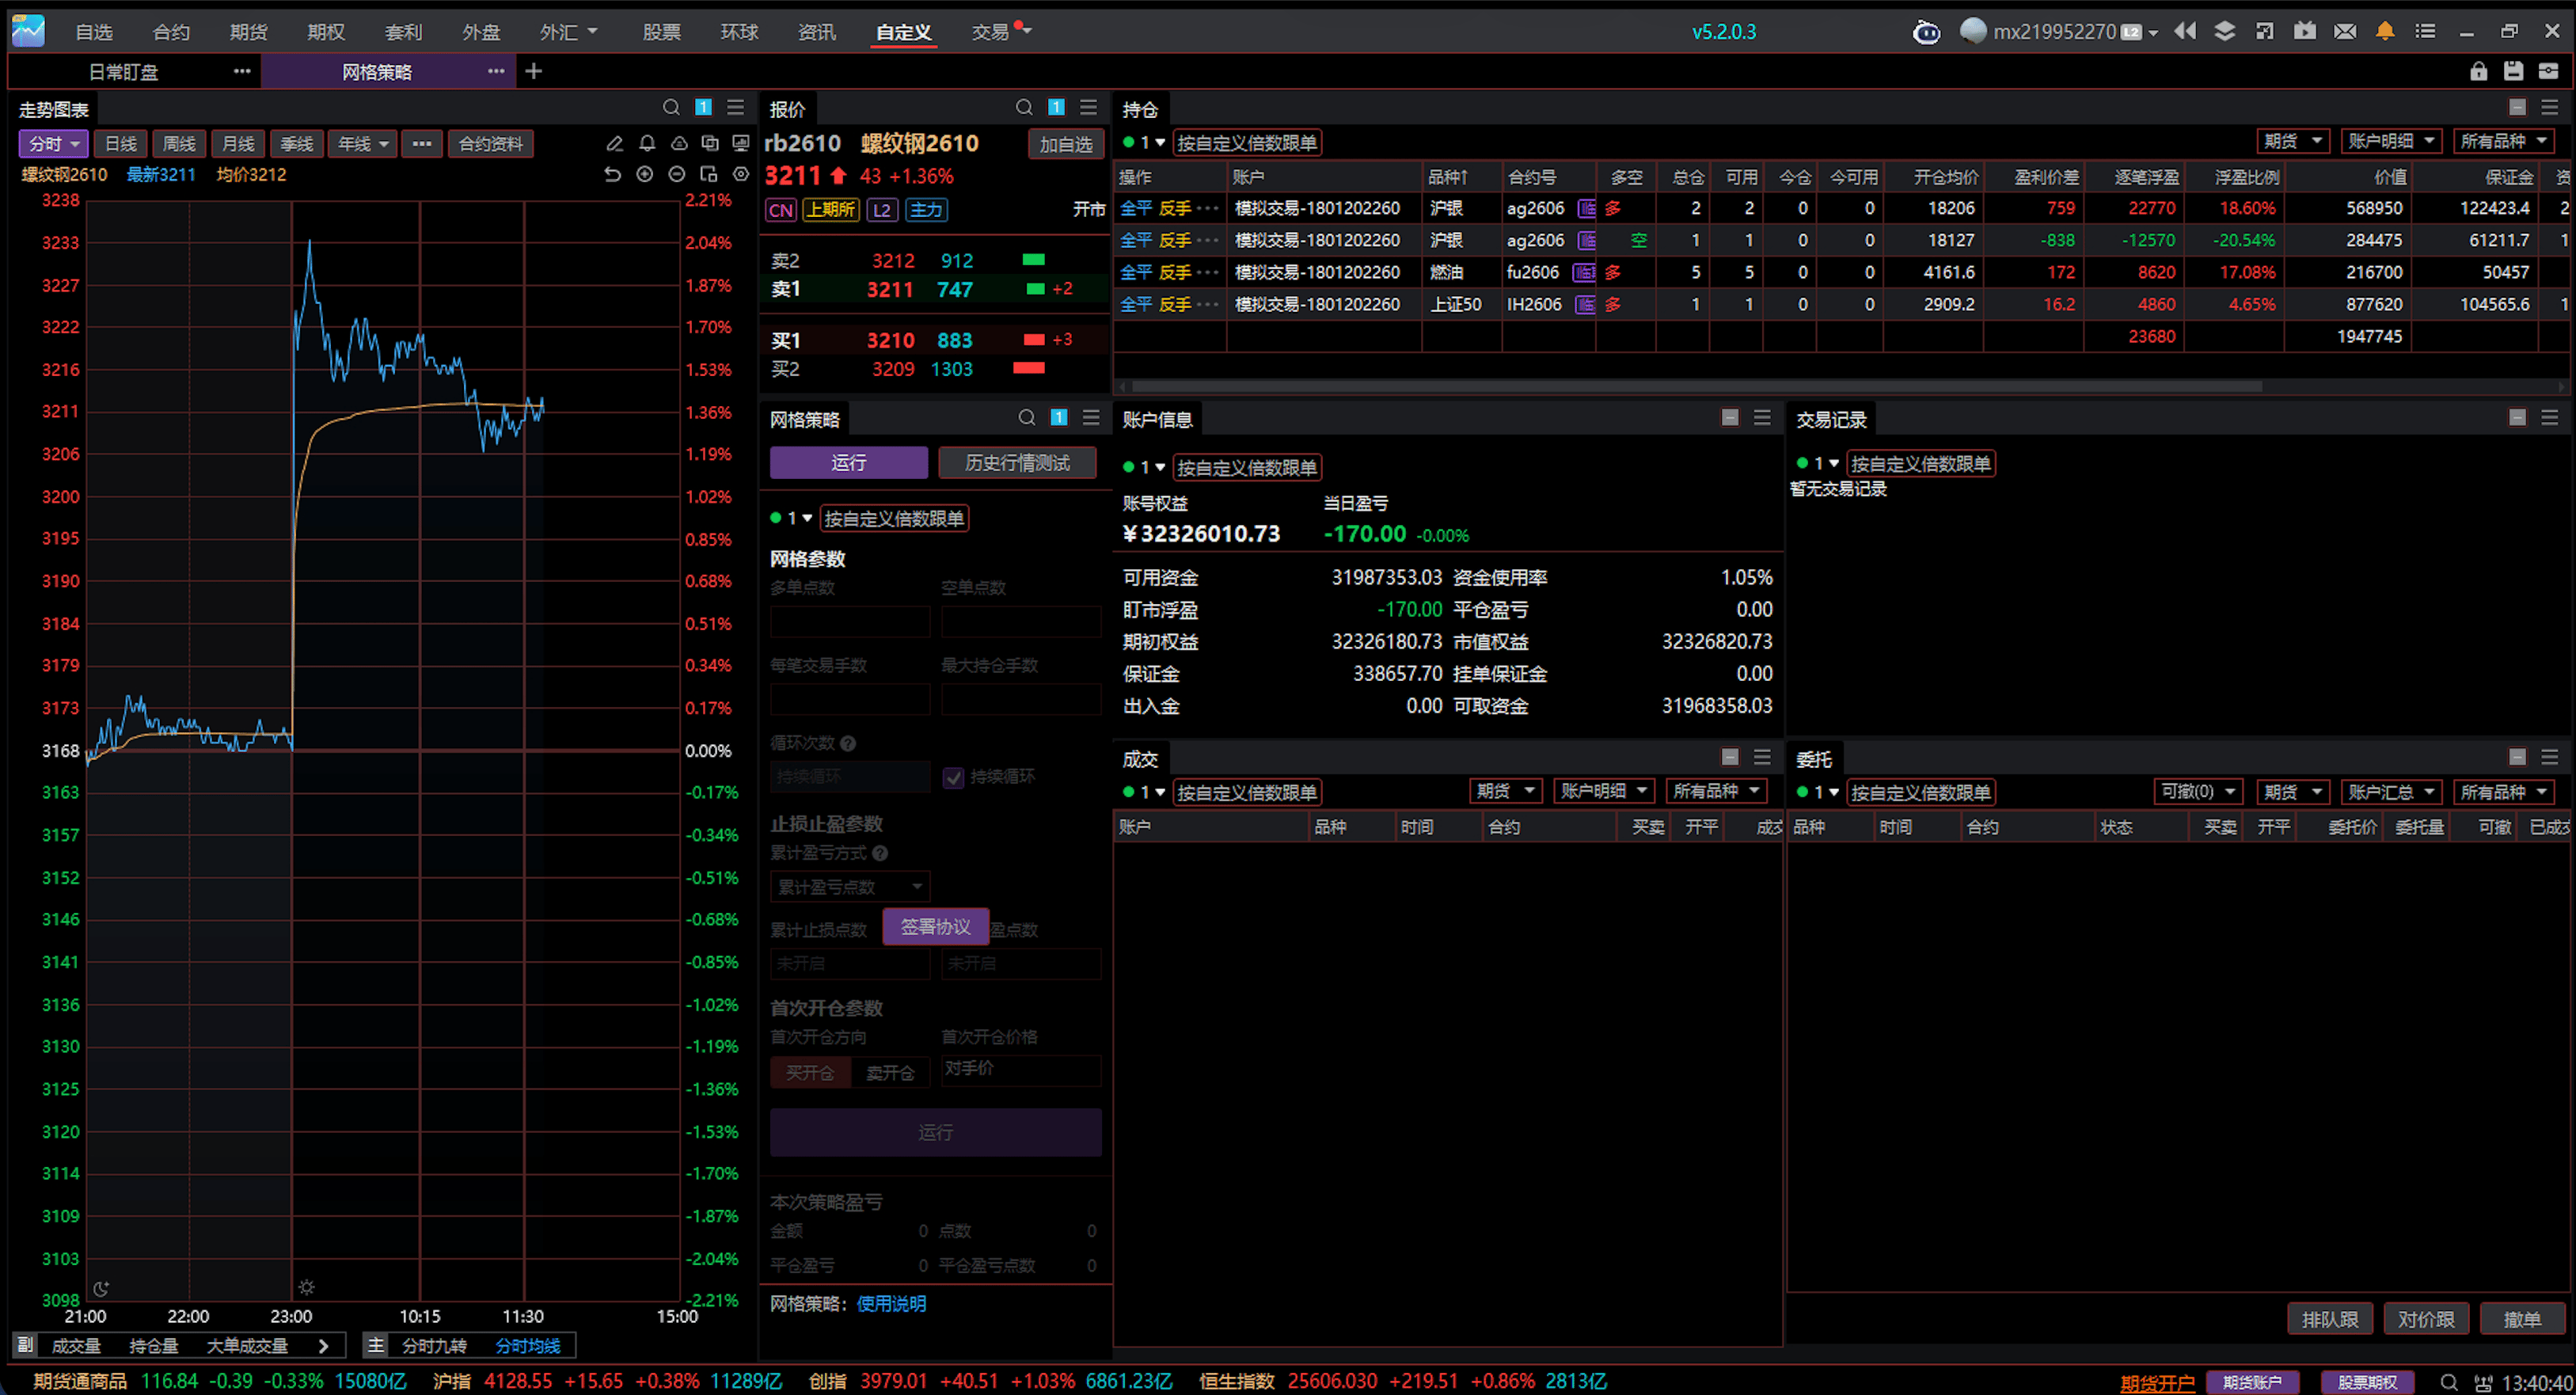Open the 持仓 panel hamburger menu
This screenshot has height=1395, width=2576.
coord(2550,108)
